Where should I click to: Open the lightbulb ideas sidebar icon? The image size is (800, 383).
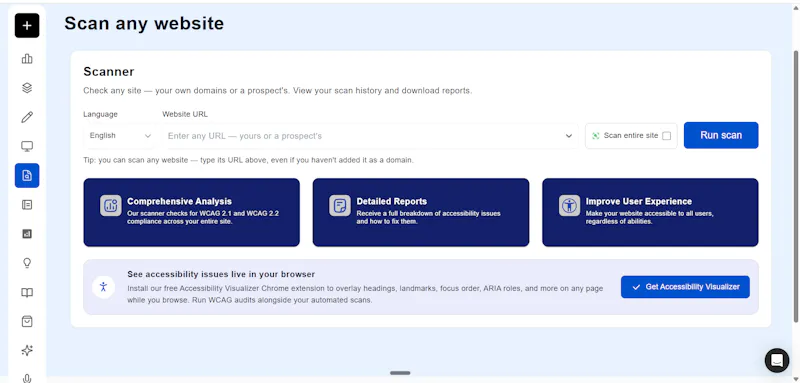(x=27, y=263)
